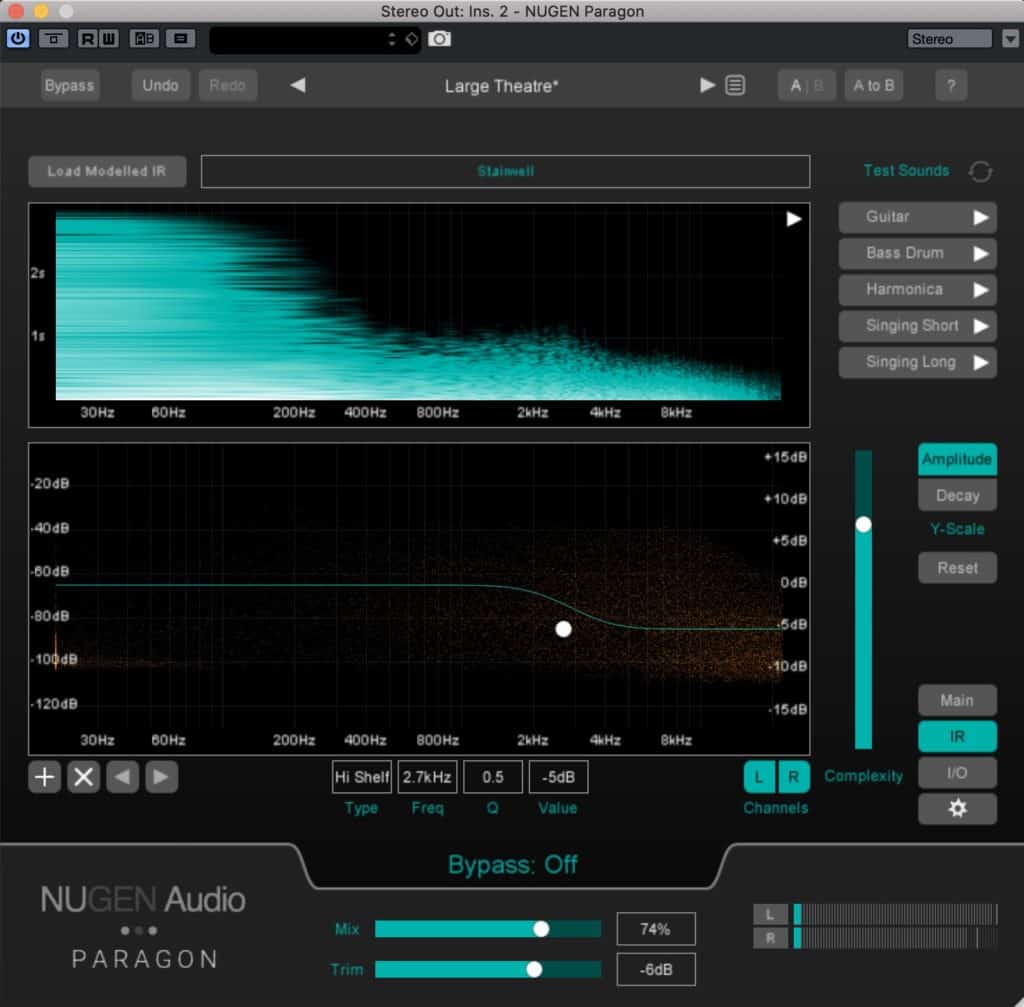Play the Singing Short test sound
This screenshot has height=1007, width=1024.
click(917, 326)
